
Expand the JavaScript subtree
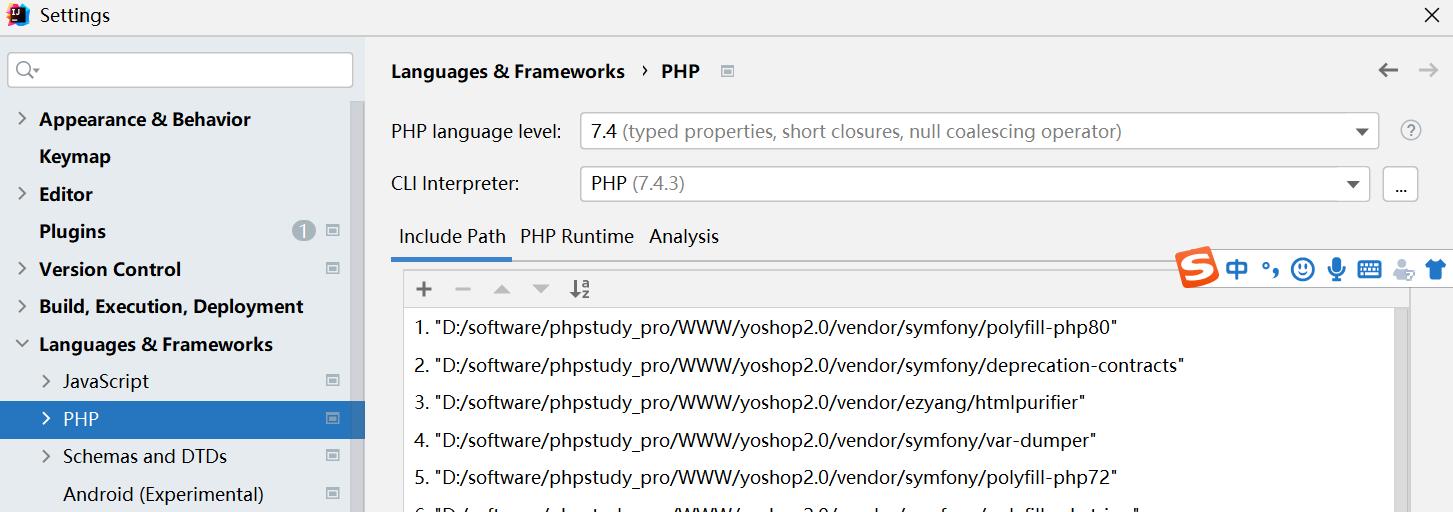46,381
